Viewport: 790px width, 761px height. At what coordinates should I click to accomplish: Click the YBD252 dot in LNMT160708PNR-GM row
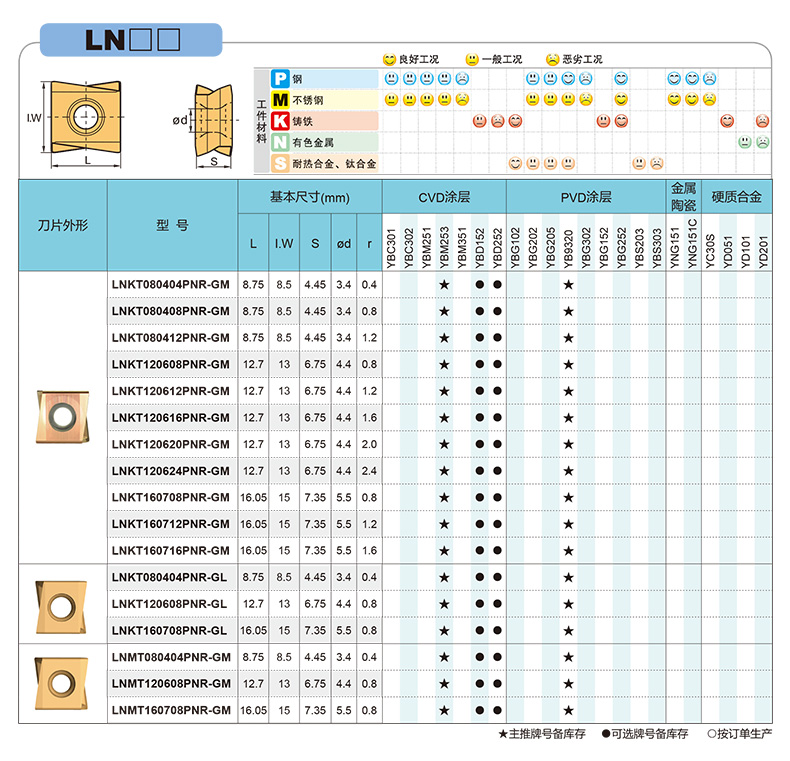[x=497, y=710]
